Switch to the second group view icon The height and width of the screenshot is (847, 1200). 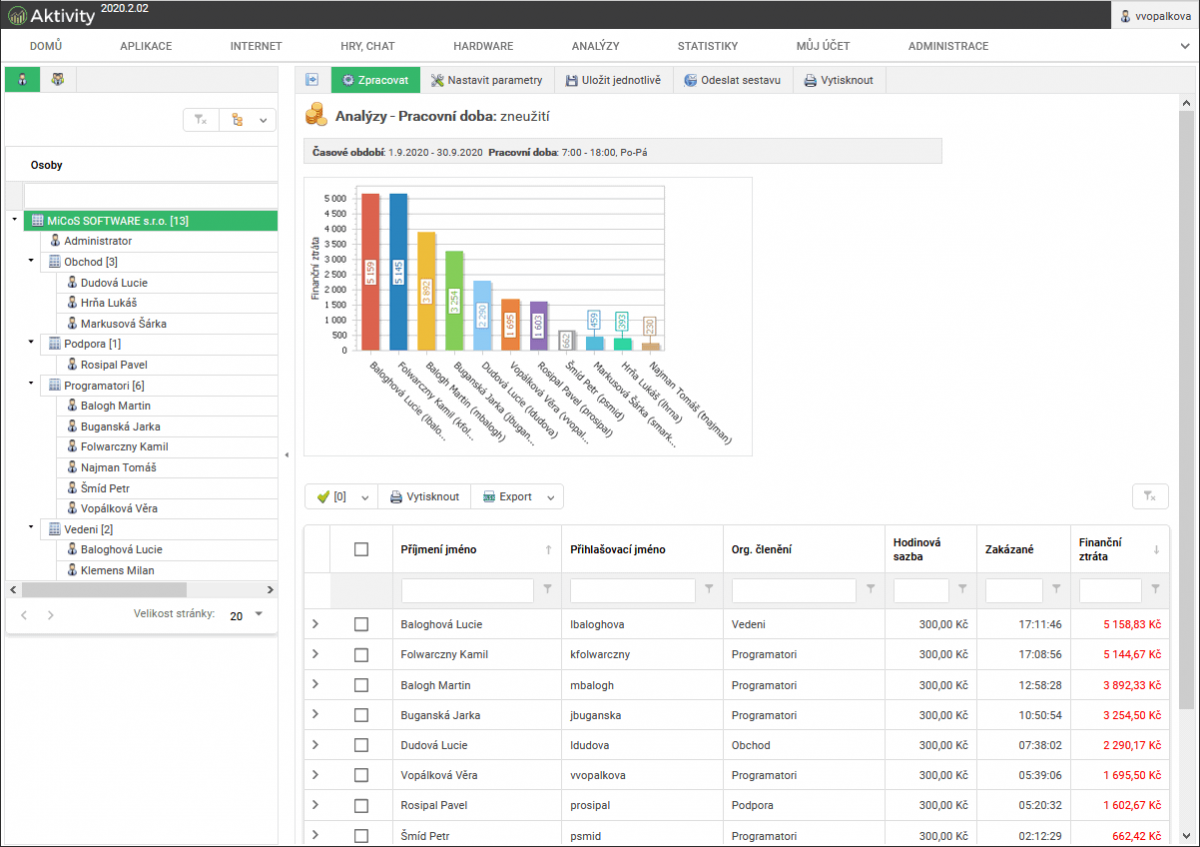click(x=58, y=80)
